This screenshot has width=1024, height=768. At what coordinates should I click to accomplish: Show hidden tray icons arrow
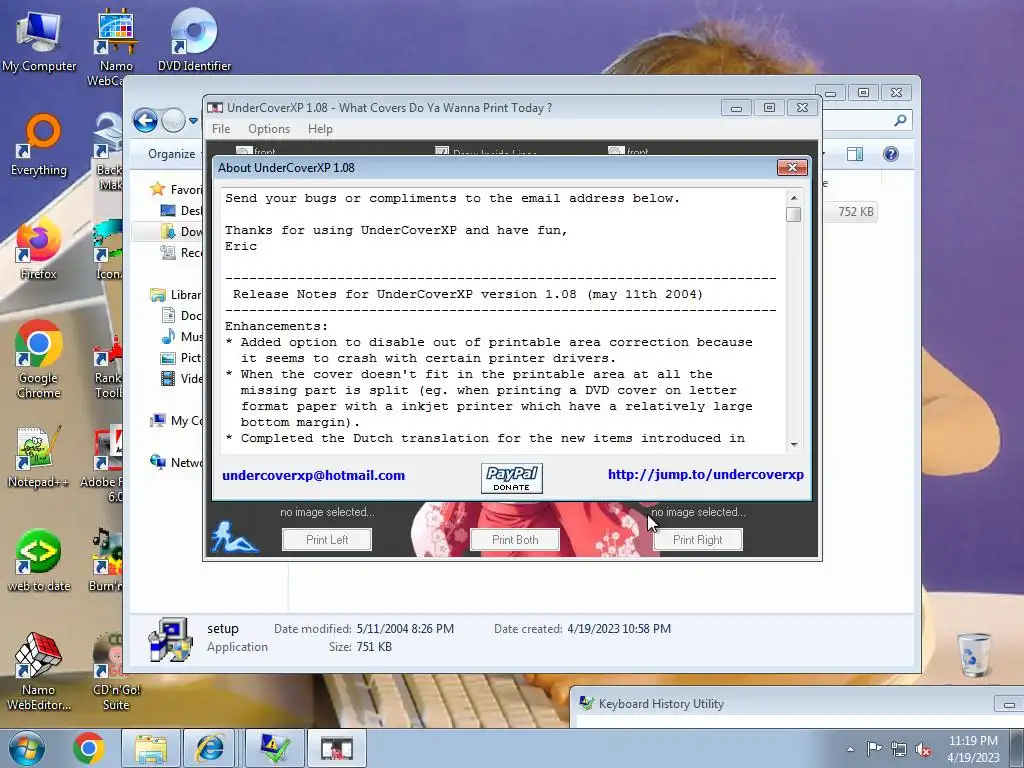850,749
